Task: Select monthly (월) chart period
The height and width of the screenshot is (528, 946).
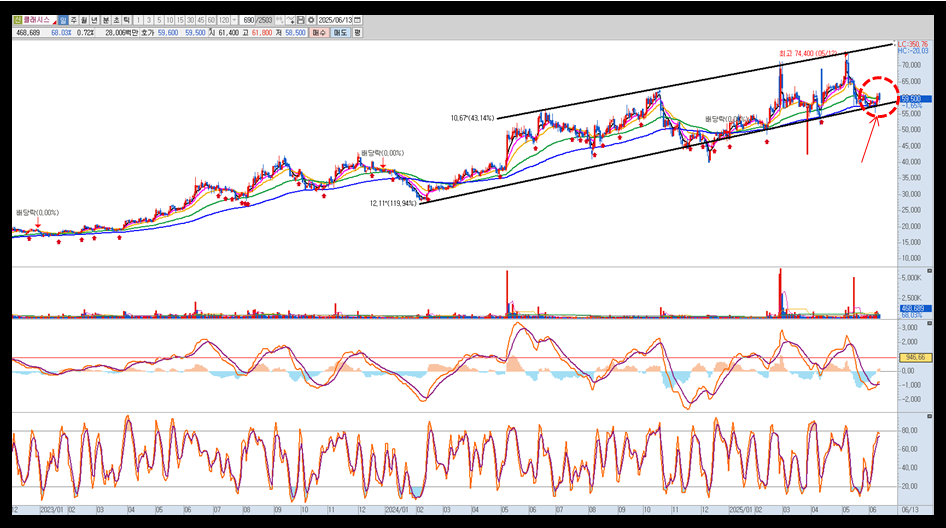Action: [84, 21]
